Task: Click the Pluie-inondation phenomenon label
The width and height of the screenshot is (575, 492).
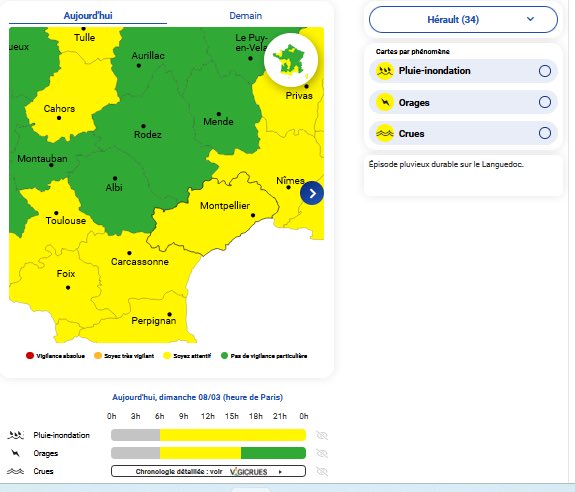Action: click(435, 71)
